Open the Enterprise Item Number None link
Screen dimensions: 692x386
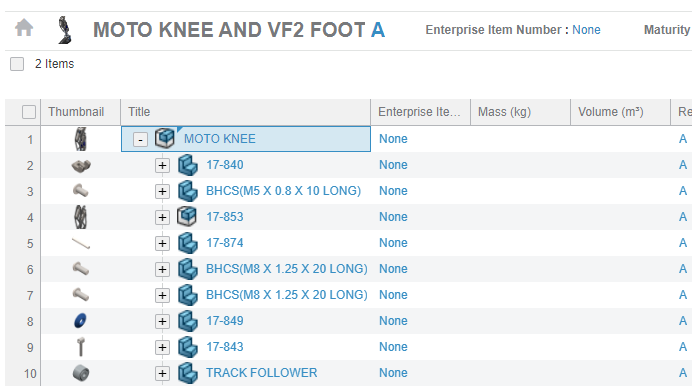pos(586,30)
